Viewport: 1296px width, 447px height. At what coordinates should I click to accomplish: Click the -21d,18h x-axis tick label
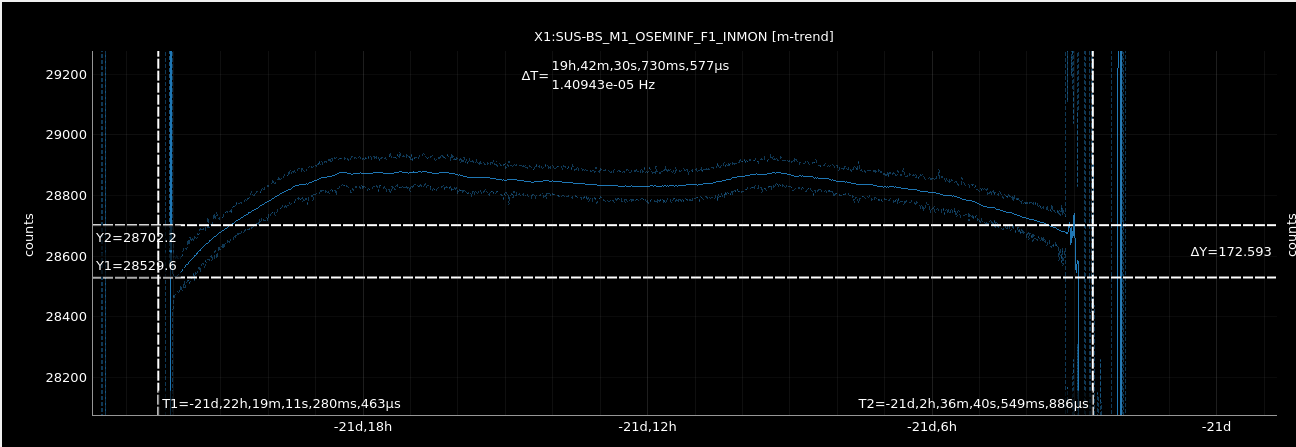point(363,427)
